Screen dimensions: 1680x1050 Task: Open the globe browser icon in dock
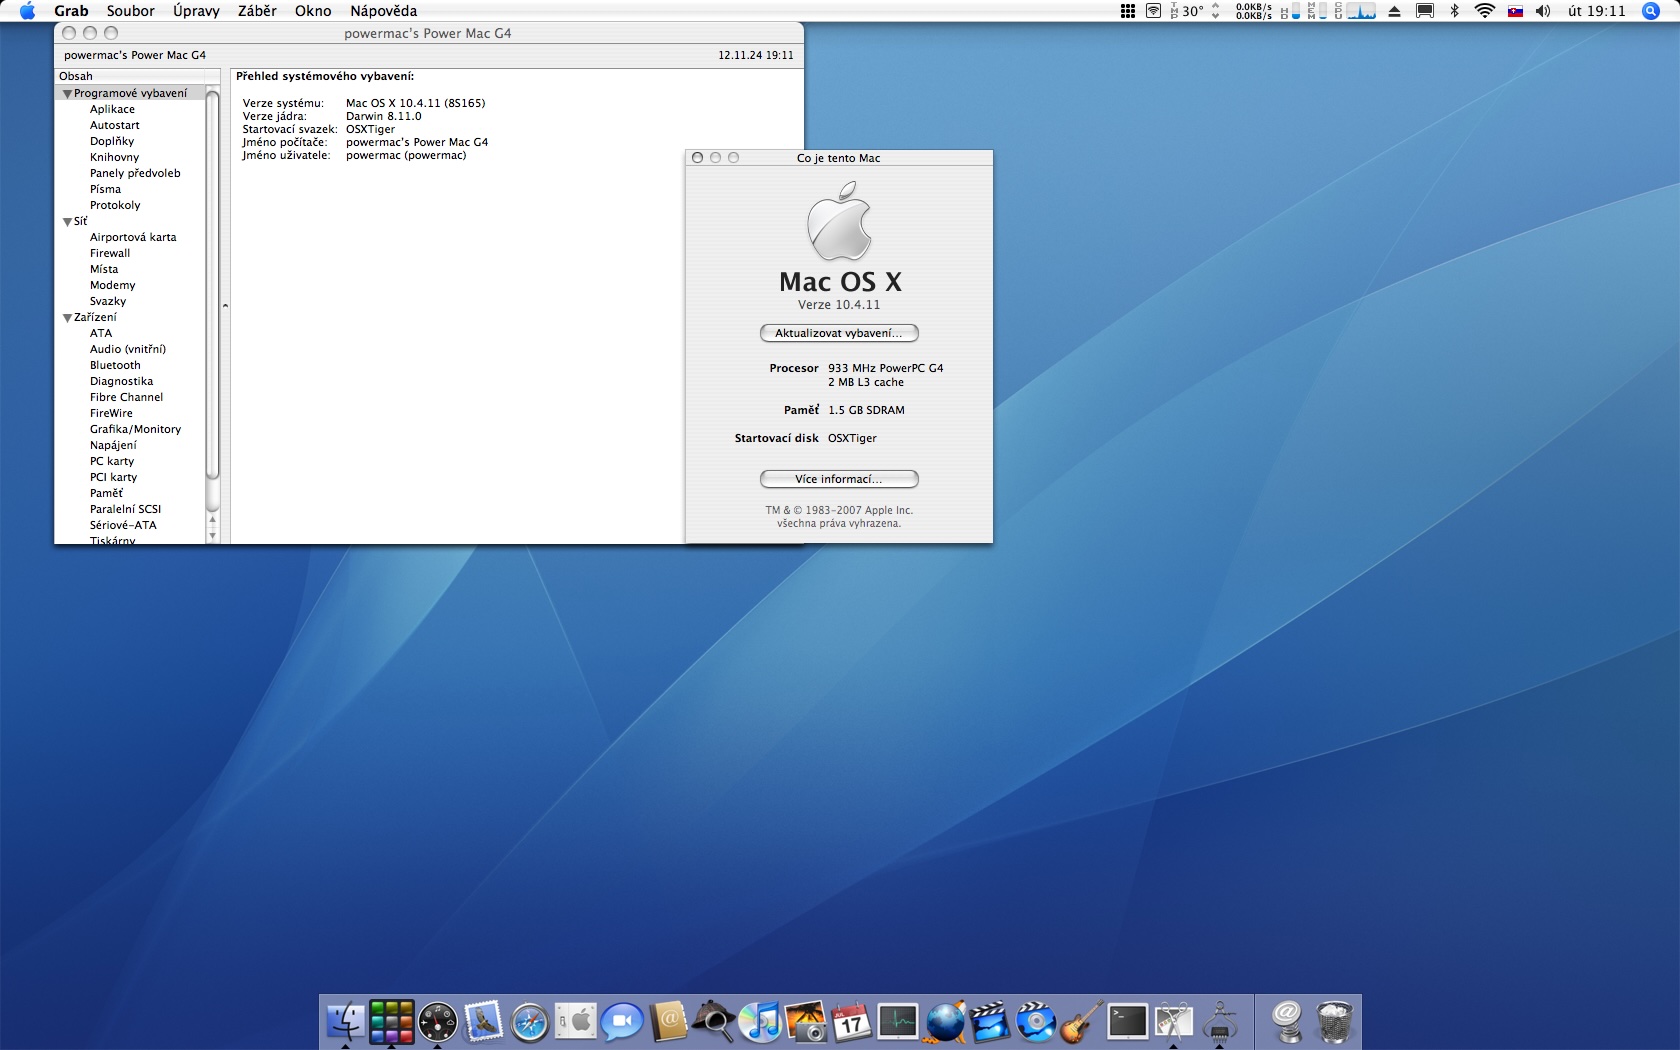click(x=944, y=1021)
